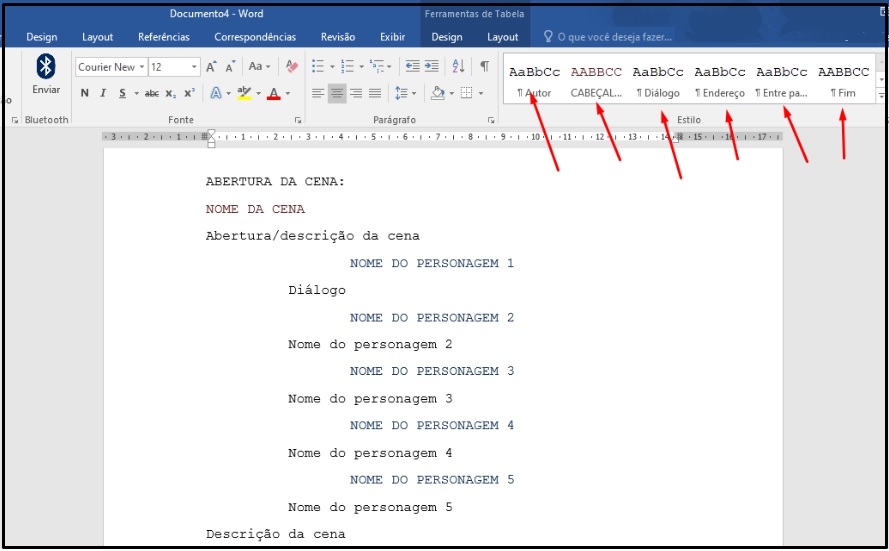The width and height of the screenshot is (889, 551).
Task: Toggle strikethrough (abc) formatting
Action: [x=151, y=94]
